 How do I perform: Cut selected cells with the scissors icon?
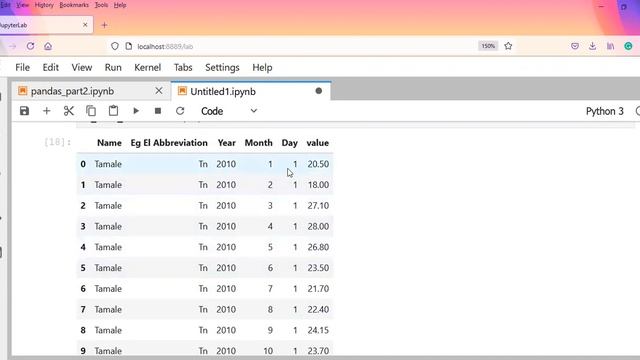click(x=69, y=111)
